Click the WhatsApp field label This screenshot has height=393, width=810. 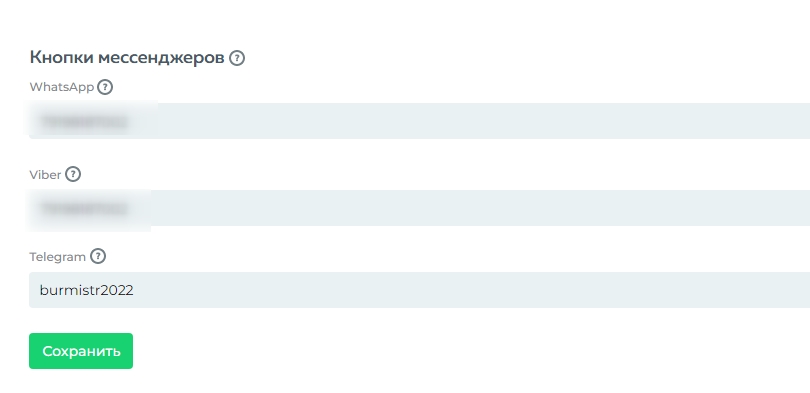pyautogui.click(x=61, y=87)
